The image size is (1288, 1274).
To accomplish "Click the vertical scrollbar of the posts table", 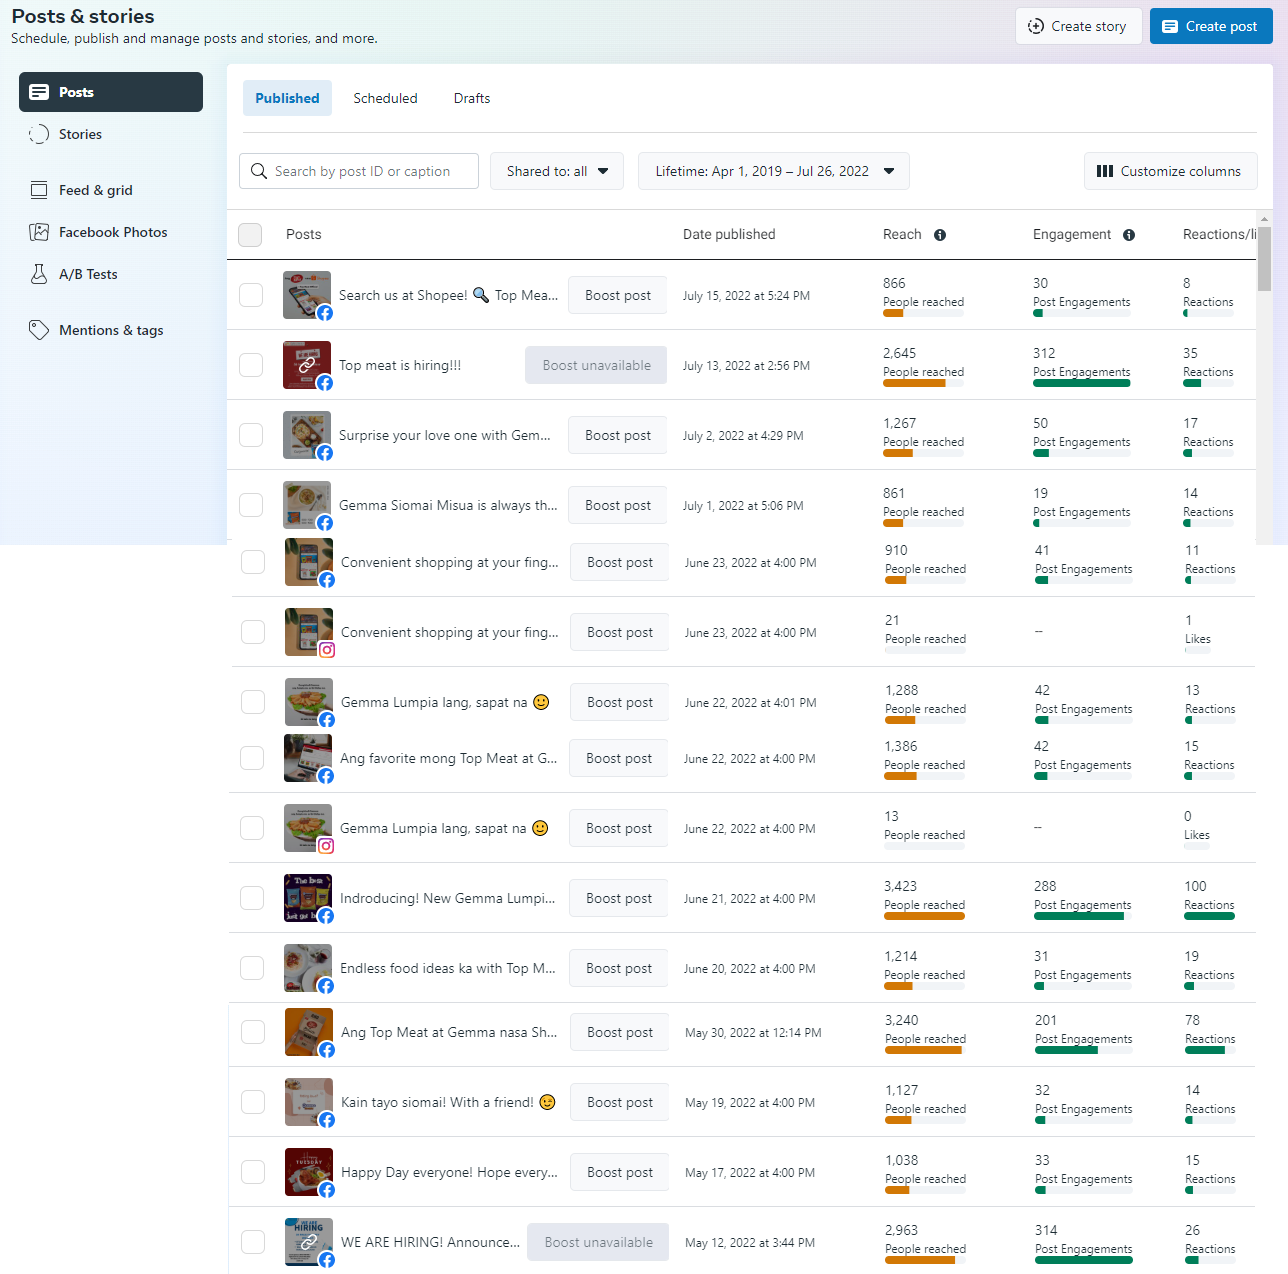I will (1264, 258).
